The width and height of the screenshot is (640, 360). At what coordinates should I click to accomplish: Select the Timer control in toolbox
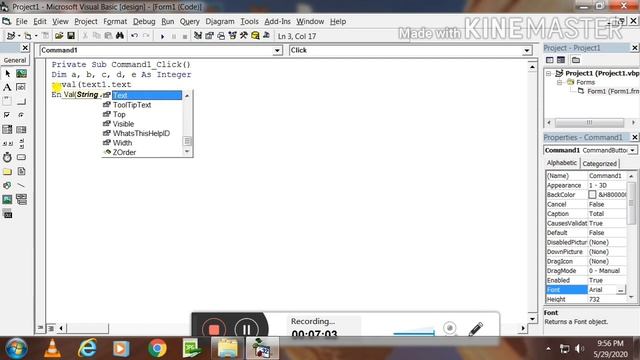pyautogui.click(x=7, y=157)
